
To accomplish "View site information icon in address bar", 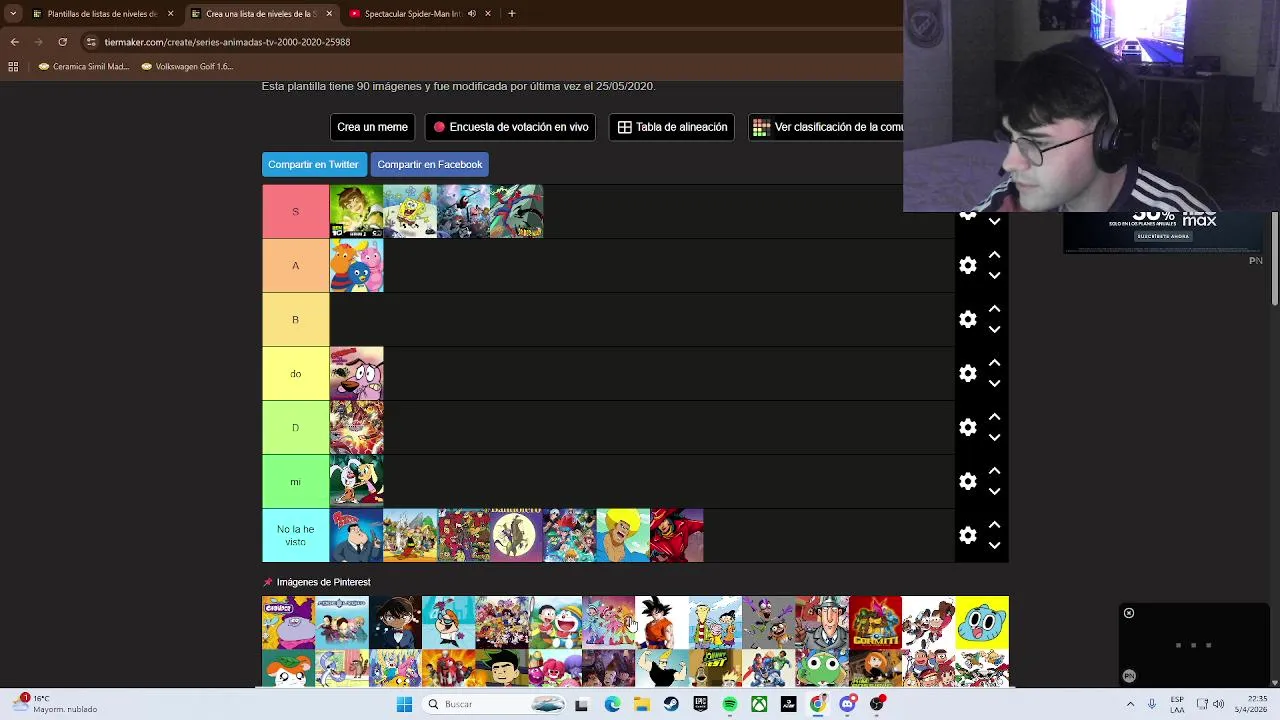I will 91,42.
